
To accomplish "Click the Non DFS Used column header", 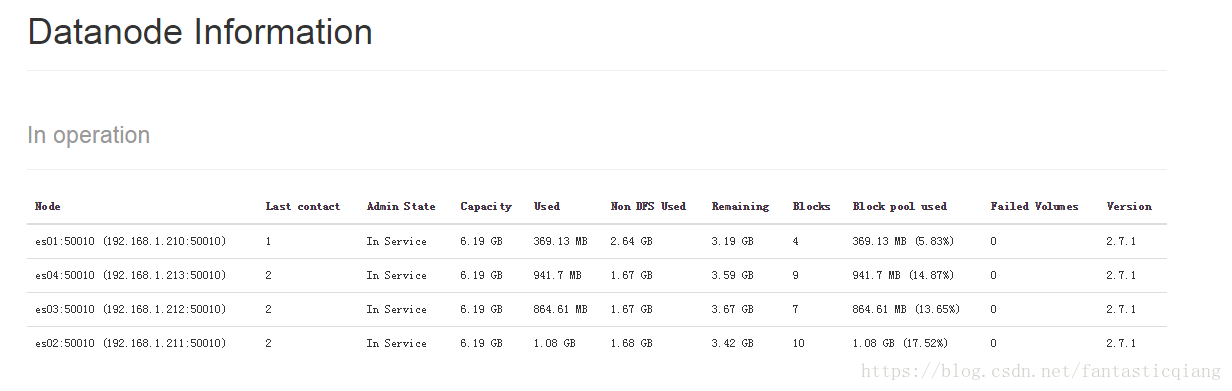I will click(x=648, y=207).
